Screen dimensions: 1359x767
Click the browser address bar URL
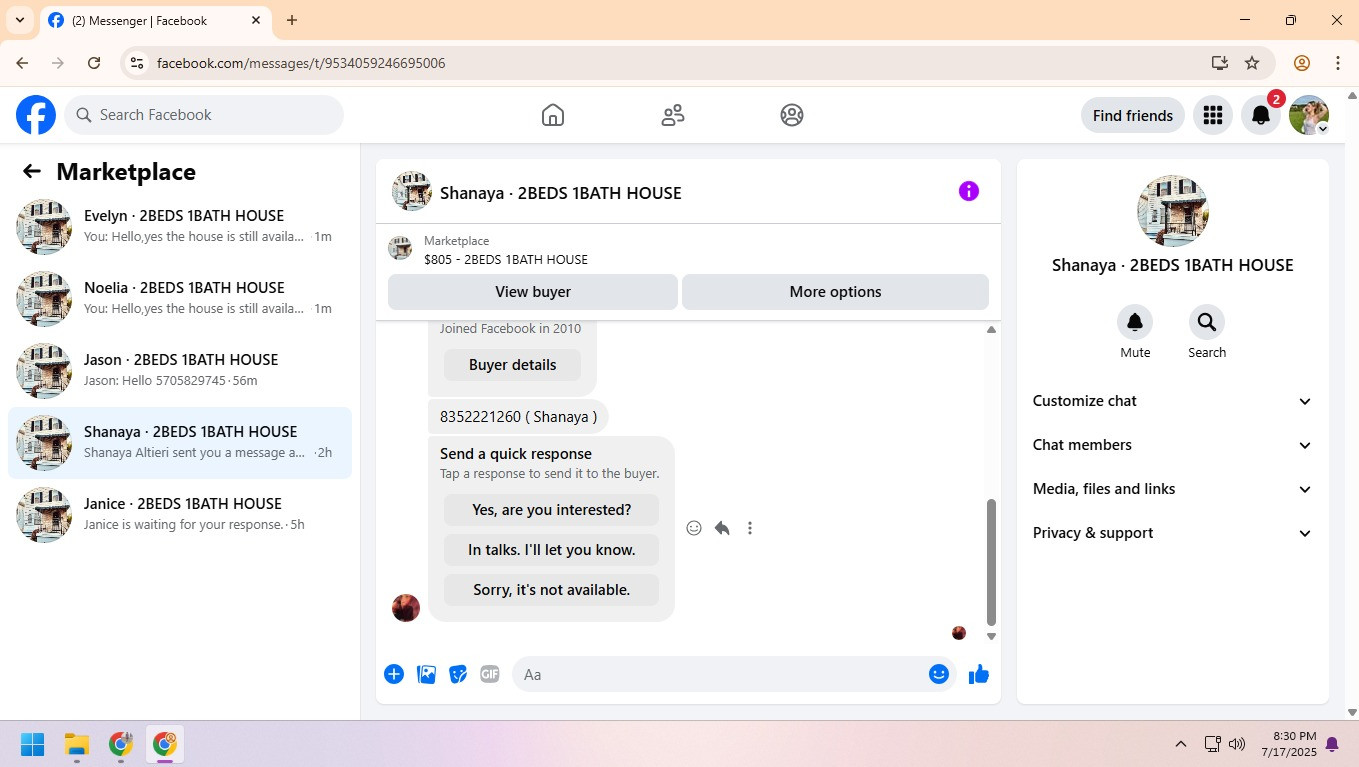[301, 63]
